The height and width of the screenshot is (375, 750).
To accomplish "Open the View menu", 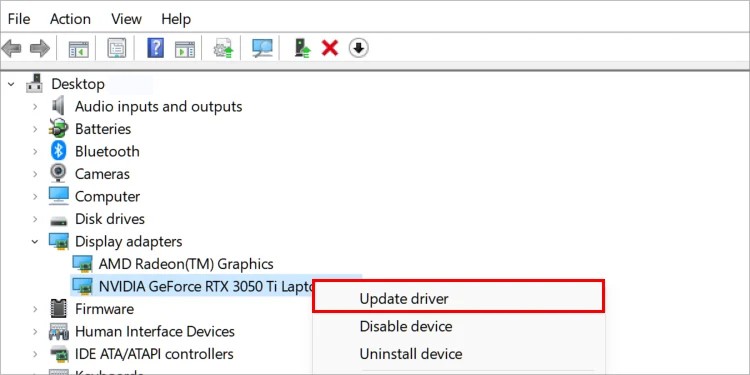I will 126,19.
